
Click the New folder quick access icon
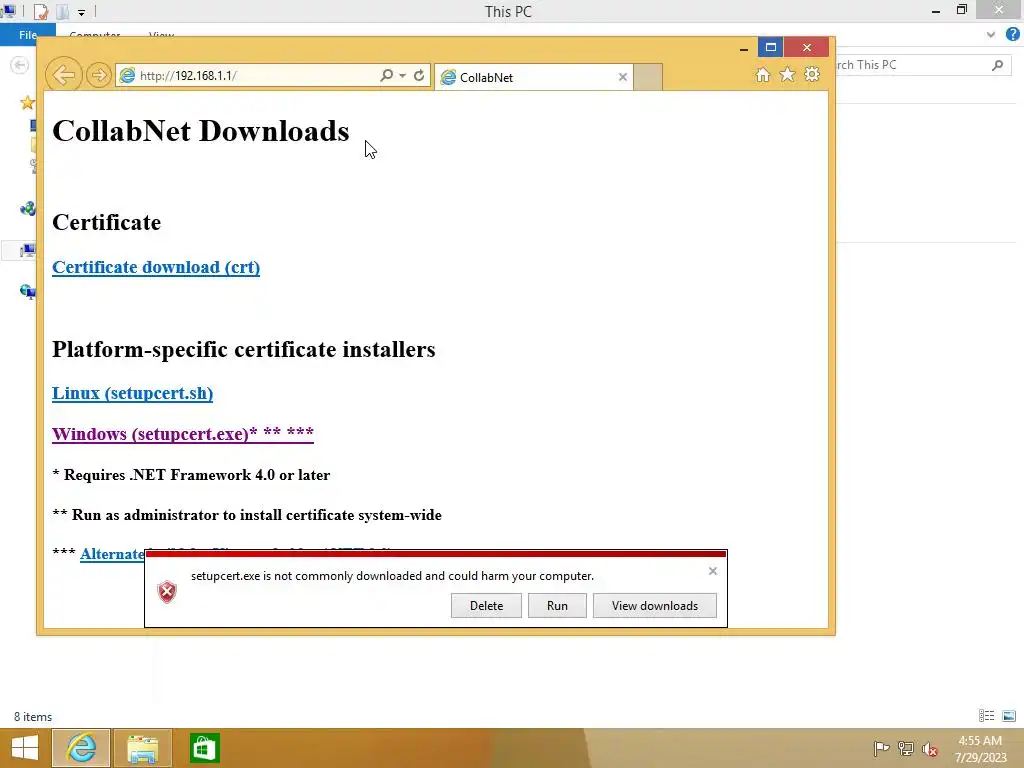click(63, 11)
